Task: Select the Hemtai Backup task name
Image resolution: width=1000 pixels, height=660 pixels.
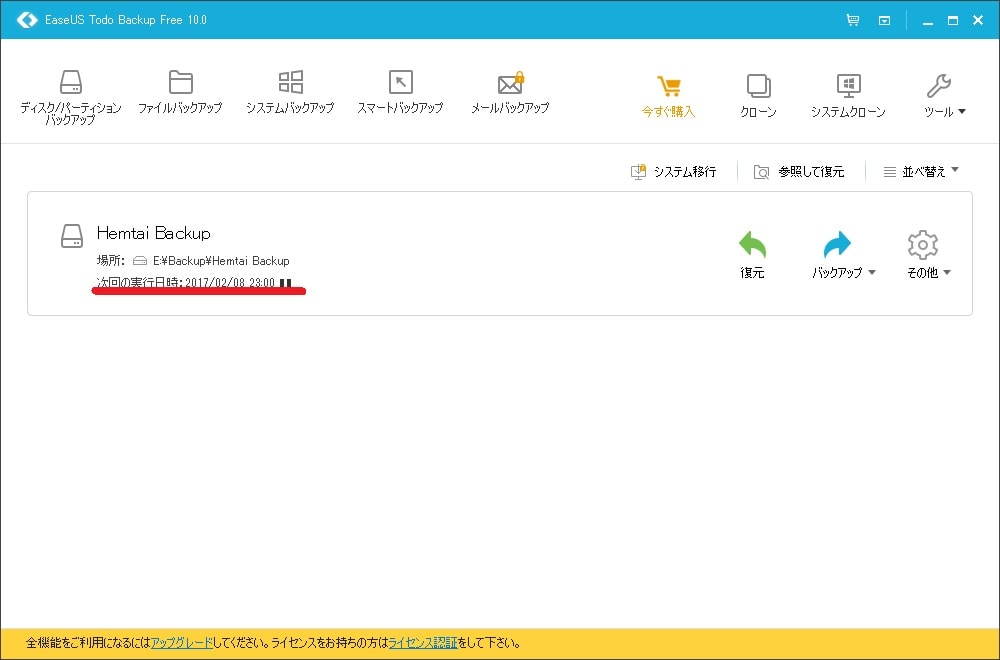Action: (x=154, y=233)
